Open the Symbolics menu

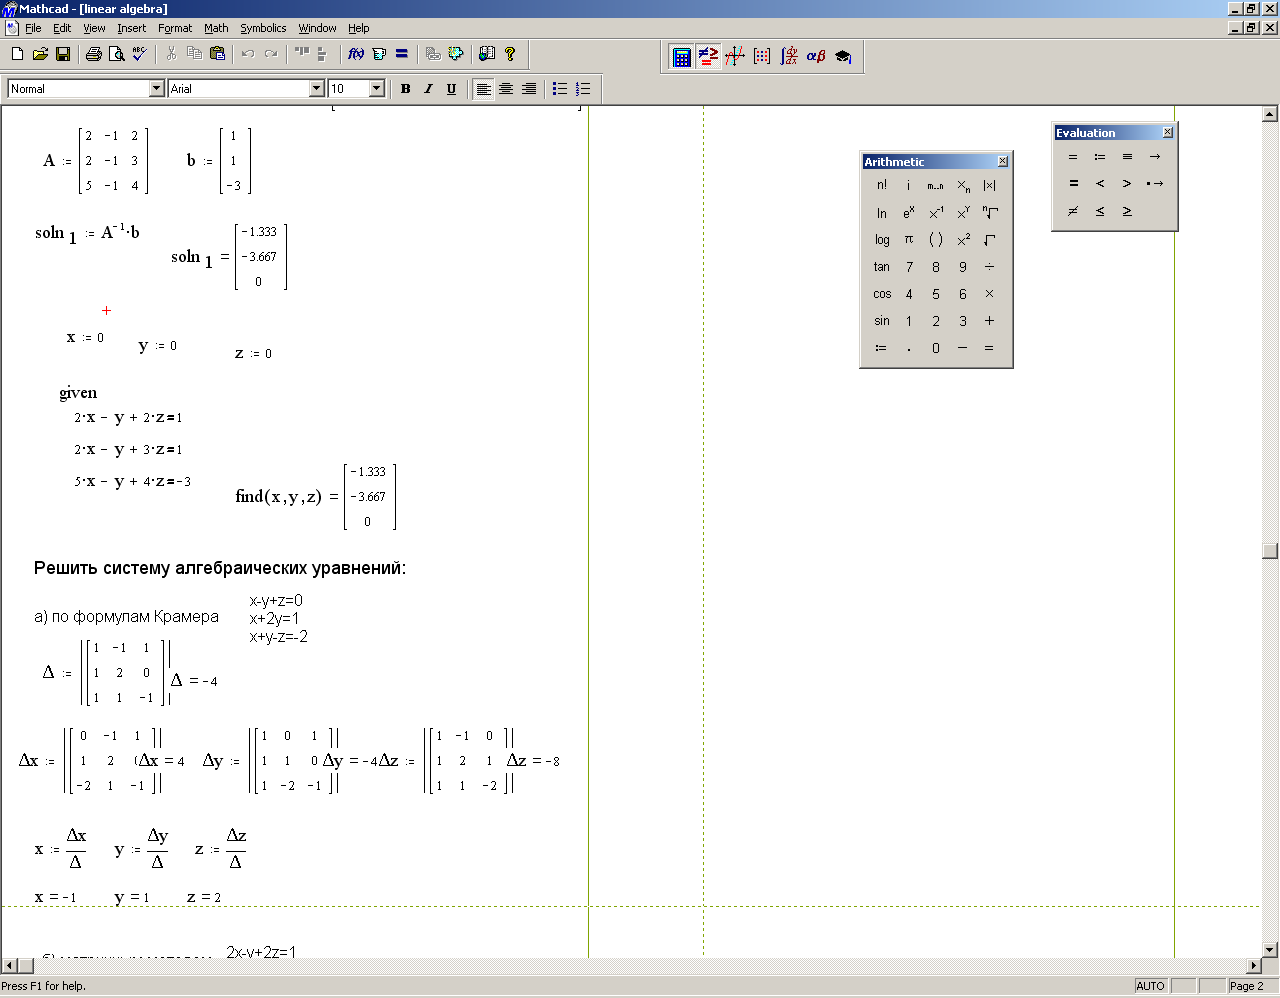click(263, 28)
